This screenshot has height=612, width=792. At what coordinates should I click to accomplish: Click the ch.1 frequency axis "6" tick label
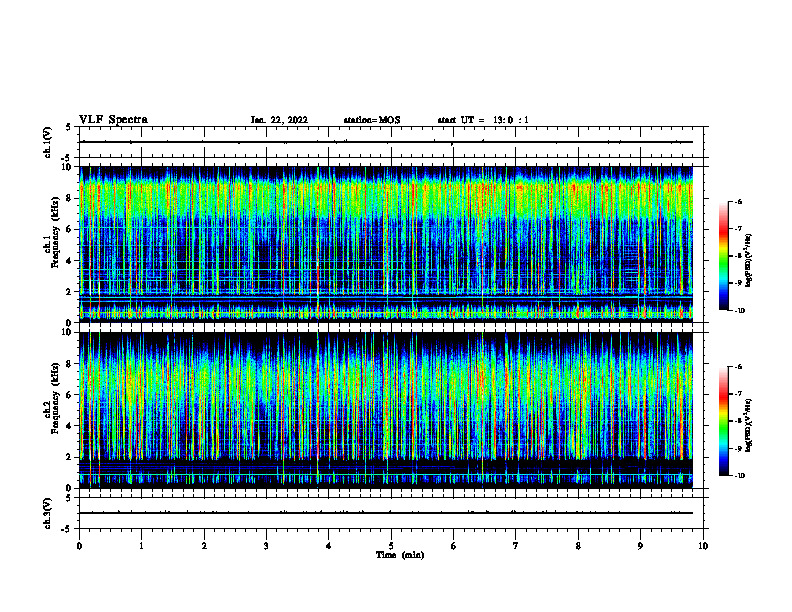69,229
